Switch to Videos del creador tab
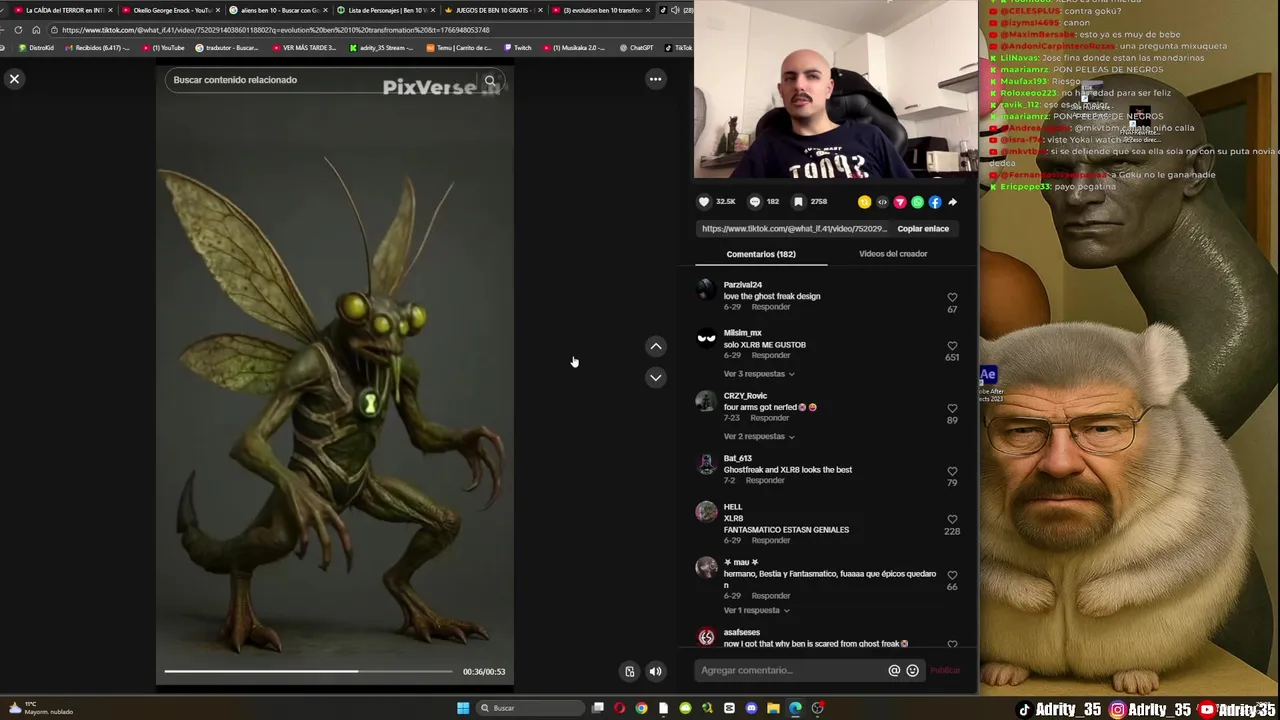This screenshot has height=720, width=1280. (x=893, y=254)
